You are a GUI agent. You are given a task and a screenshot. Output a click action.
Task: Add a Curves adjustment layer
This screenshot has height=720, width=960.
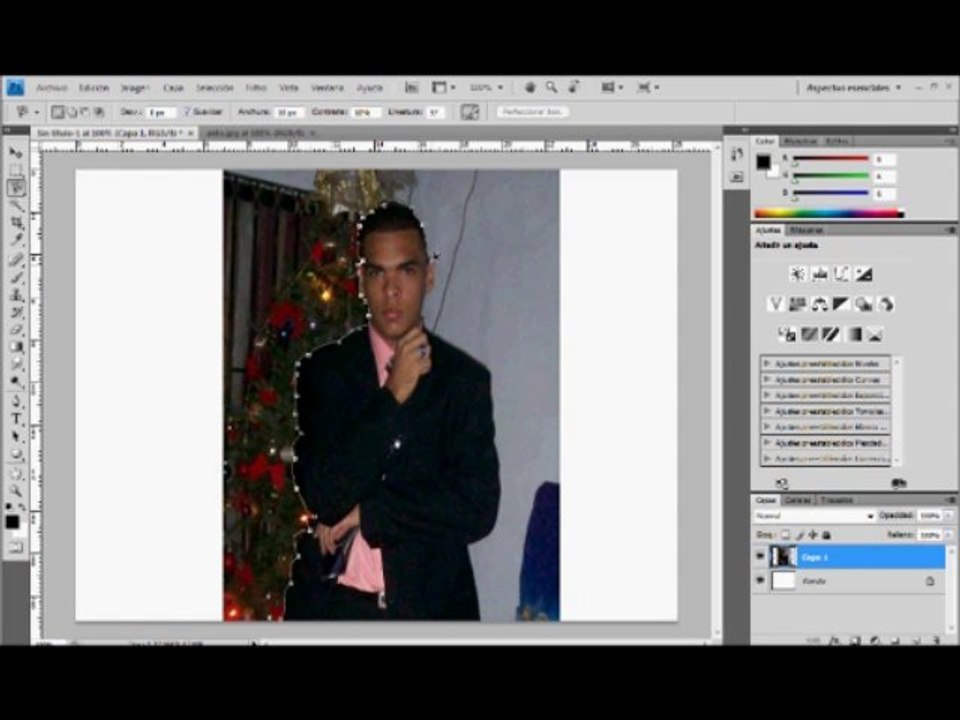[842, 274]
